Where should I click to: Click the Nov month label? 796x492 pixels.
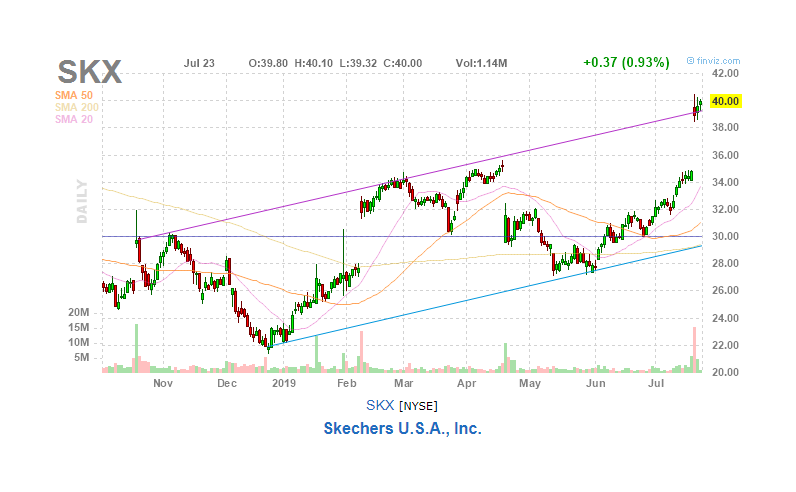163,383
